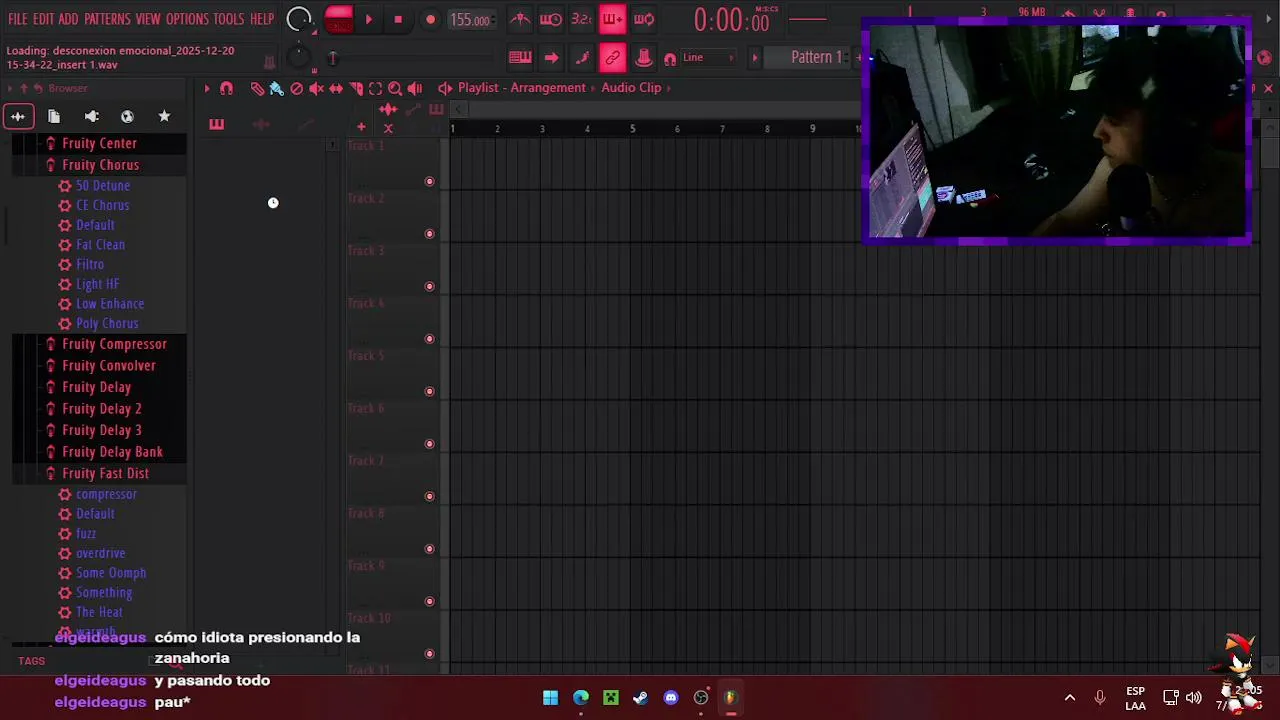Image resolution: width=1280 pixels, height=720 pixels.
Task: Select the Slip tool
Action: (x=336, y=89)
